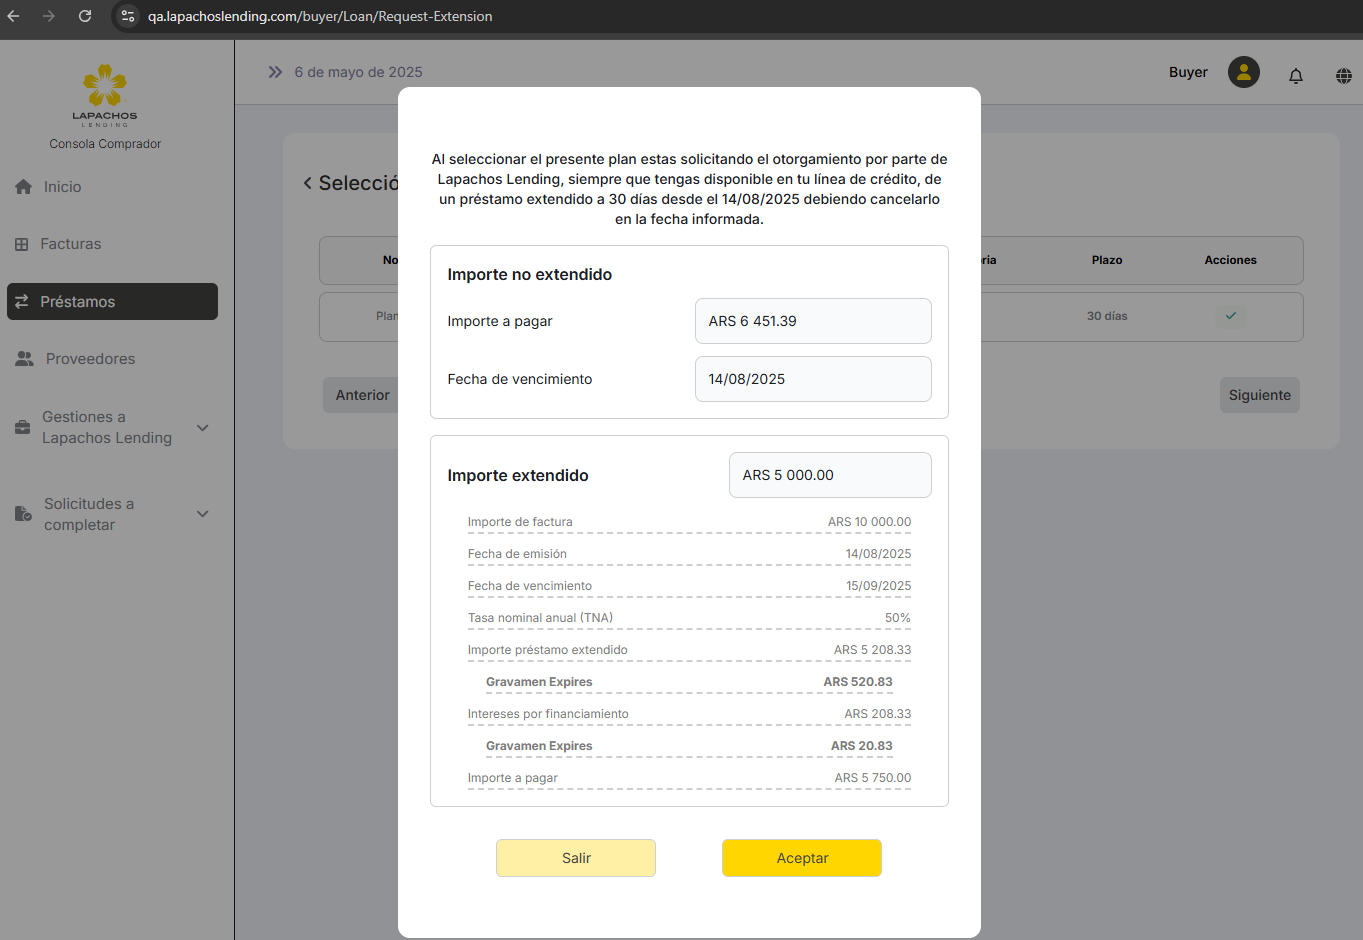Click the Siguiente button
The width and height of the screenshot is (1363, 940).
(x=1259, y=395)
